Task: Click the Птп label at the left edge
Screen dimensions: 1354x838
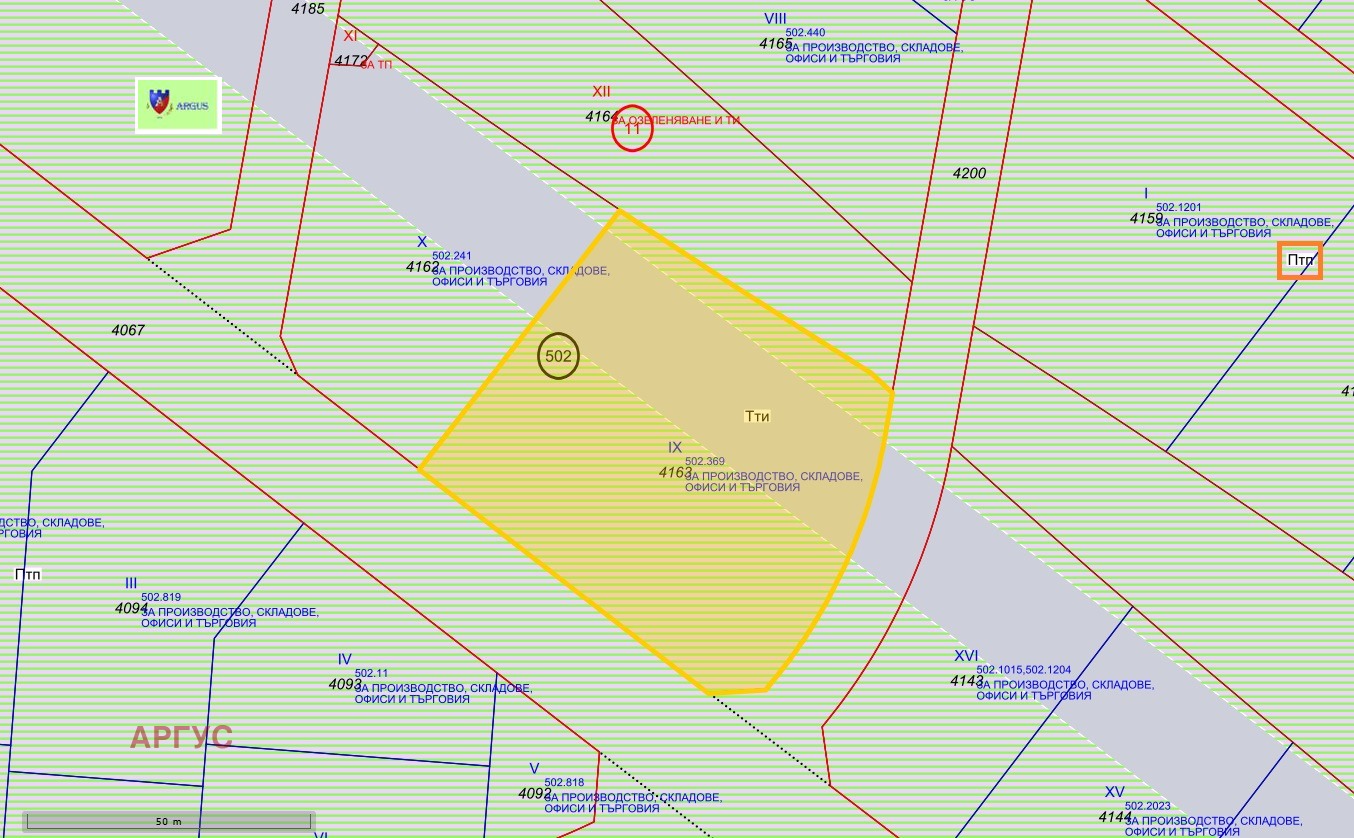Action: pos(28,574)
